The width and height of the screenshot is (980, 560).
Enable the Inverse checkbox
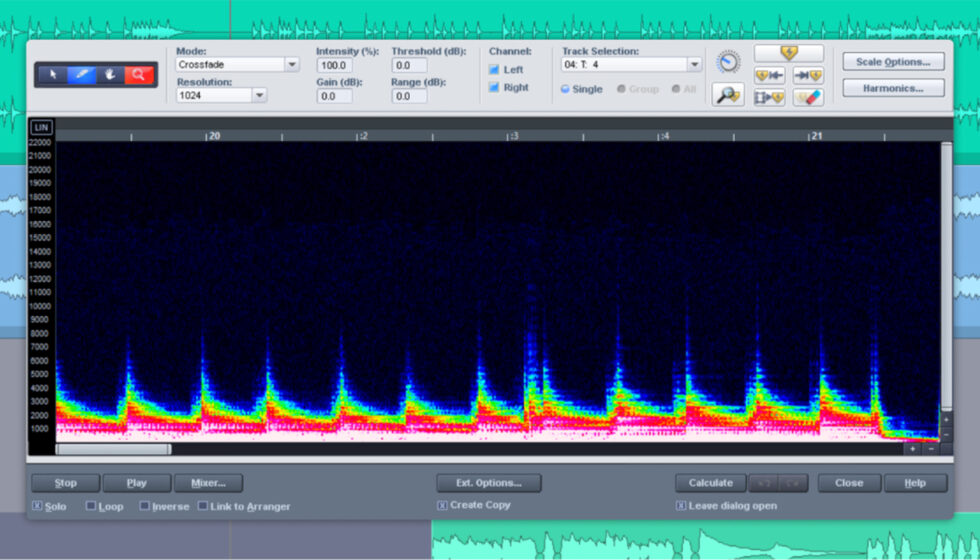144,506
